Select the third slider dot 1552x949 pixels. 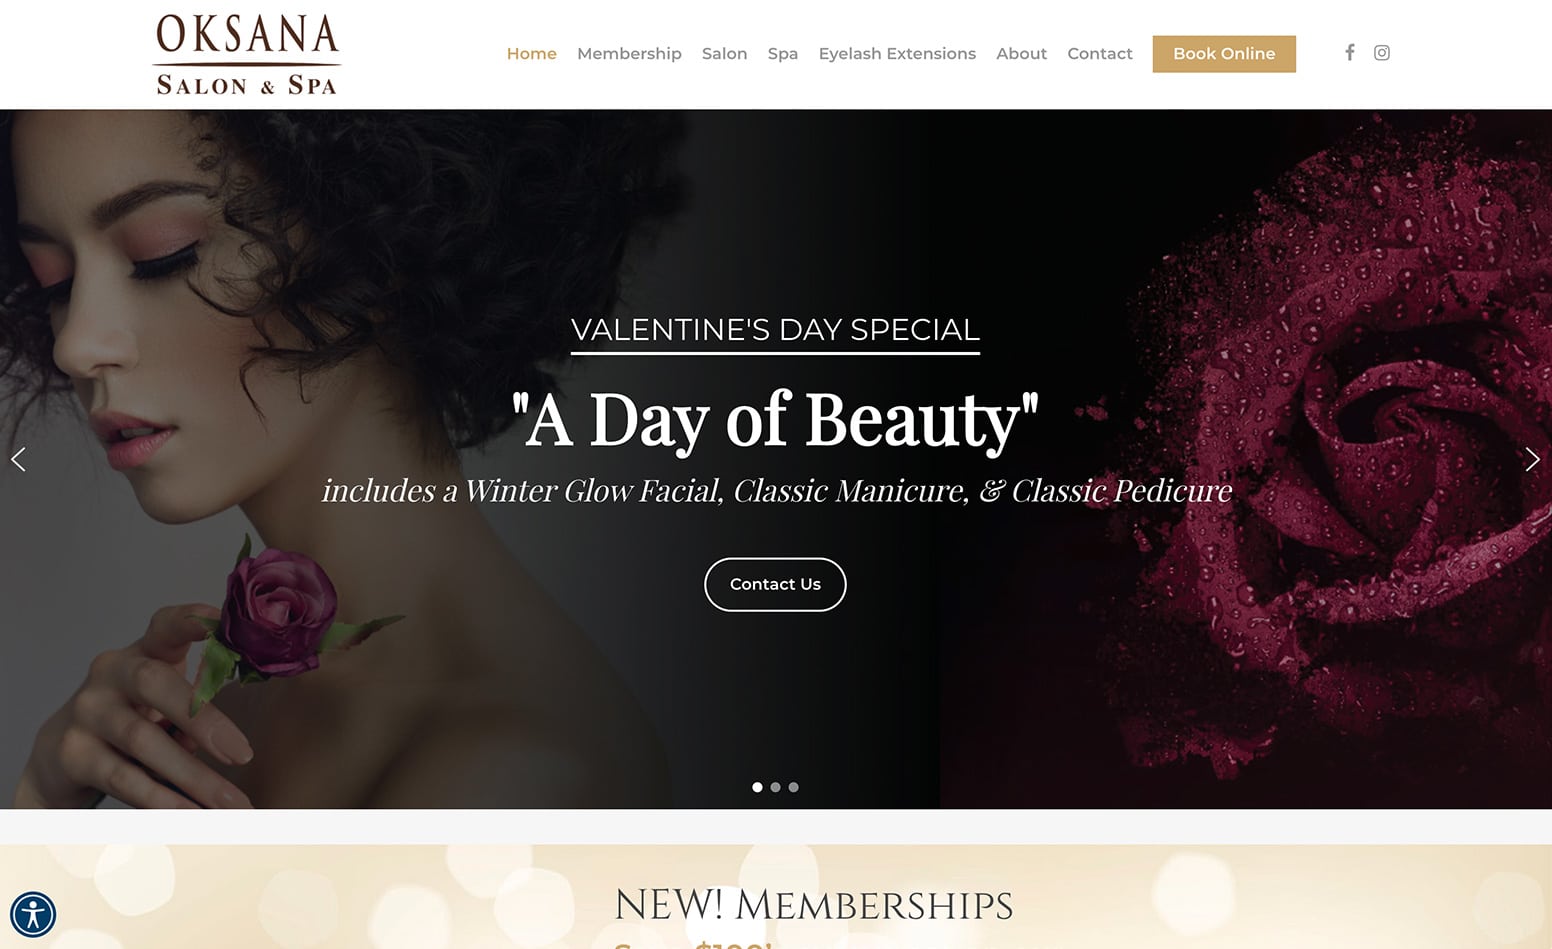[793, 787]
